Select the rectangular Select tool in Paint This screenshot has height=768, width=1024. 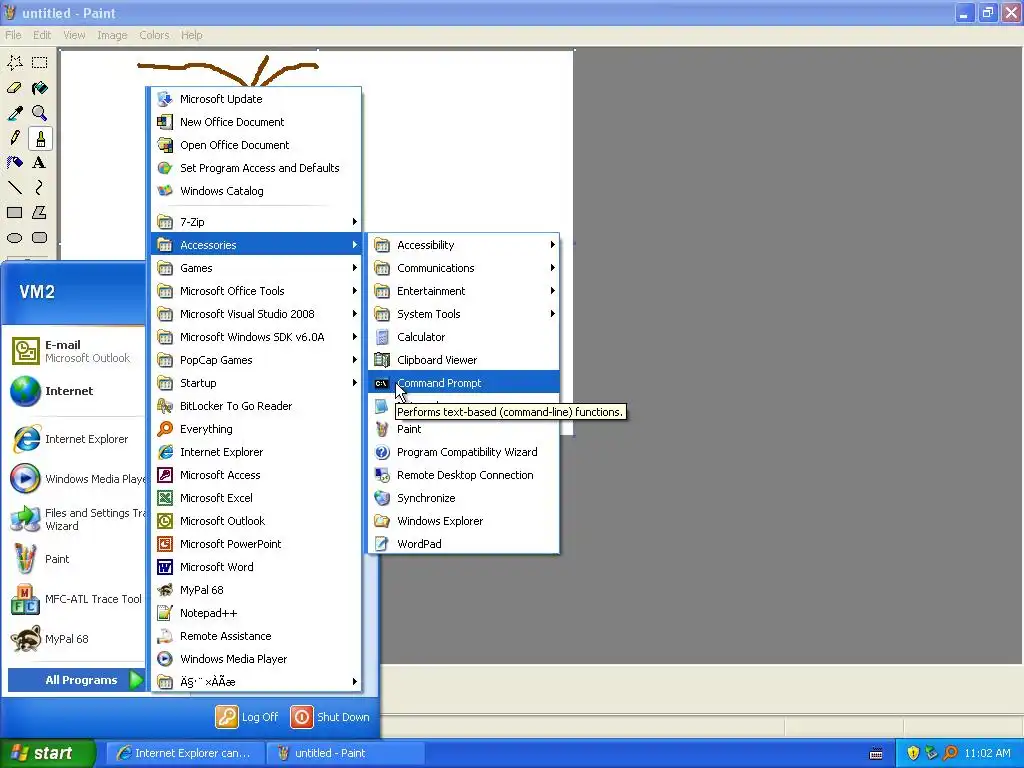pos(40,63)
